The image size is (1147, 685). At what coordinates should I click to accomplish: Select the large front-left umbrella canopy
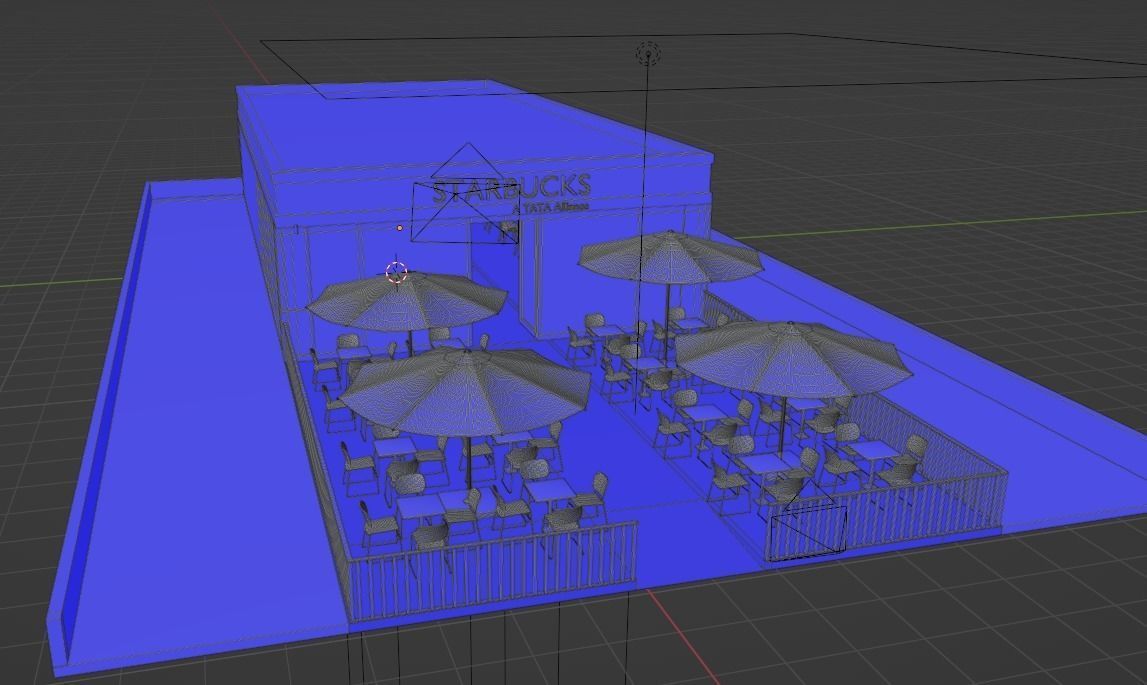click(x=465, y=391)
